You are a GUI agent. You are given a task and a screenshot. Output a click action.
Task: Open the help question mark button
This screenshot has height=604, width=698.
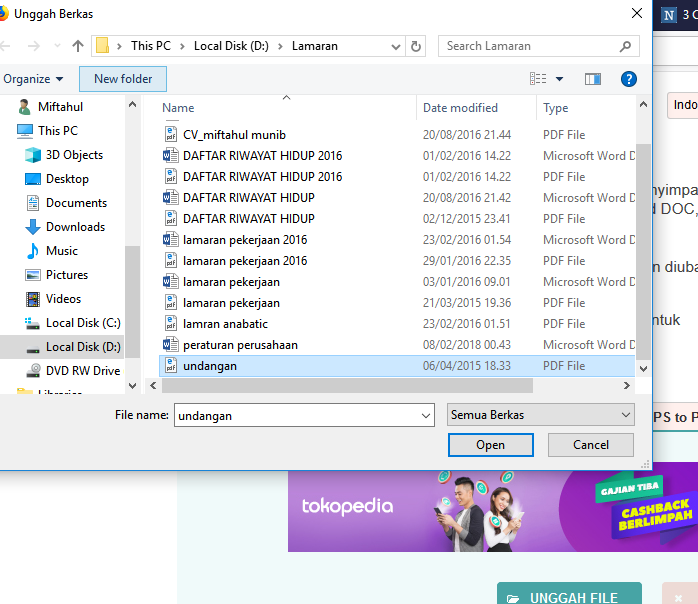coord(628,79)
